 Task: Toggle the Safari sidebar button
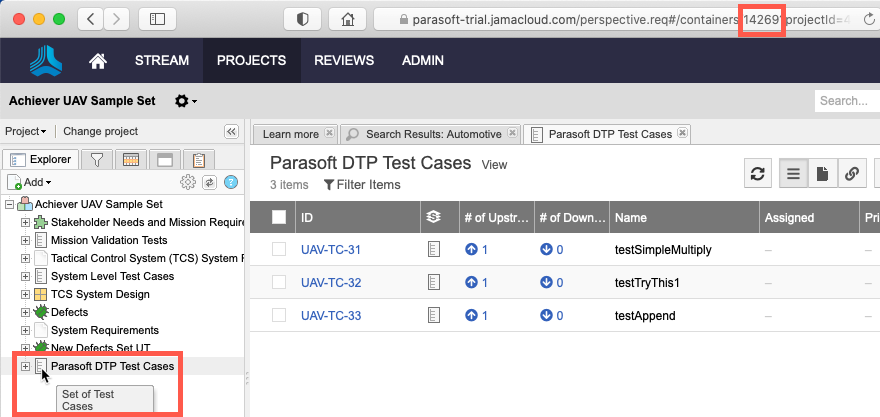(x=157, y=19)
